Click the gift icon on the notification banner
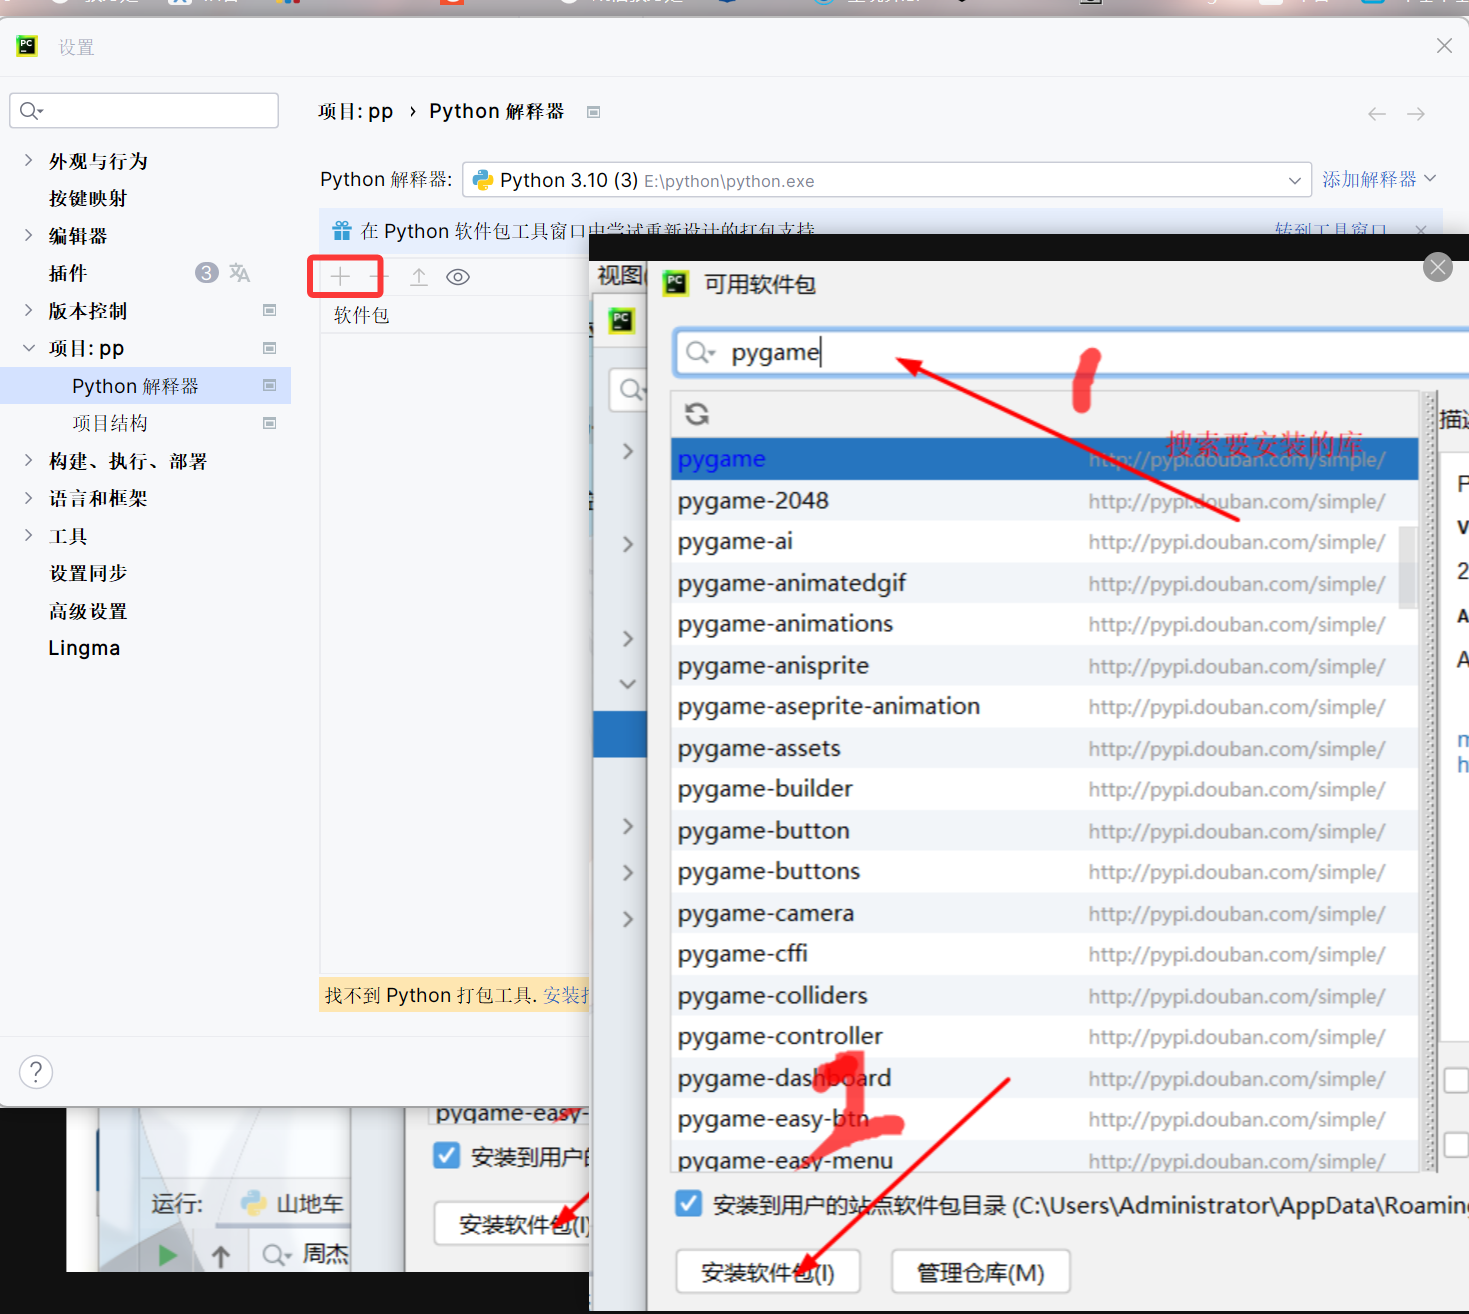The image size is (1469, 1314). pos(342,231)
